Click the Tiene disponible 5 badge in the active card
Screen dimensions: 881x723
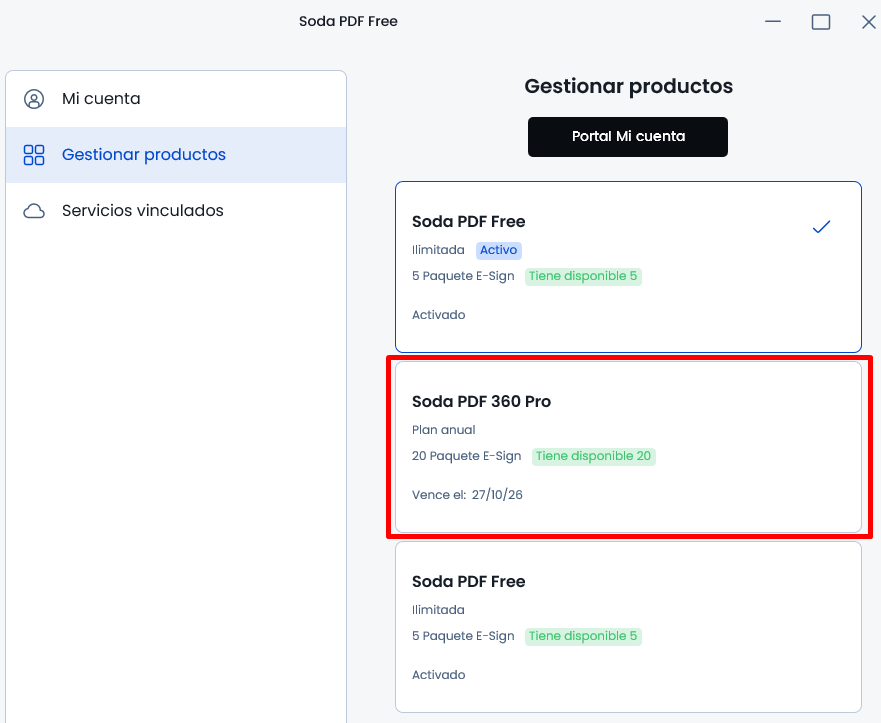pyautogui.click(x=583, y=276)
